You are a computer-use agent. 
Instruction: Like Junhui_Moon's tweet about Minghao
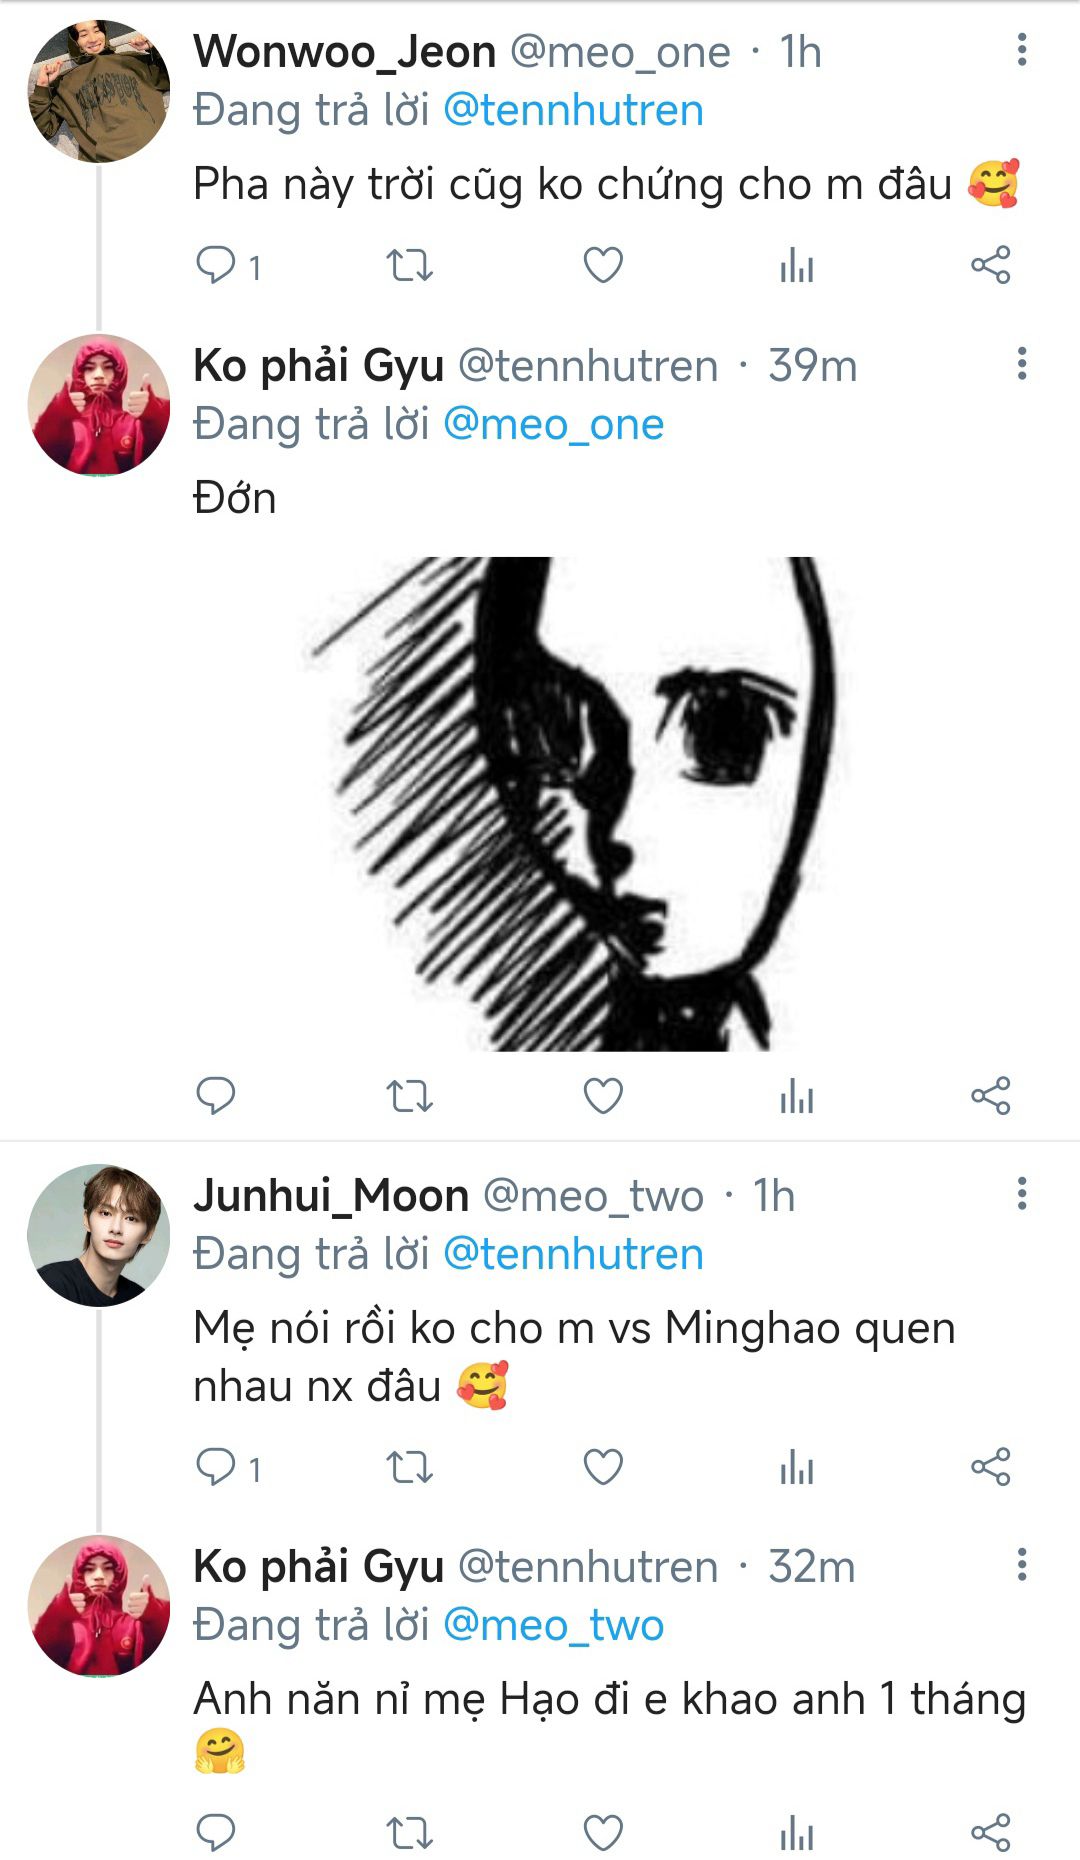click(603, 1468)
